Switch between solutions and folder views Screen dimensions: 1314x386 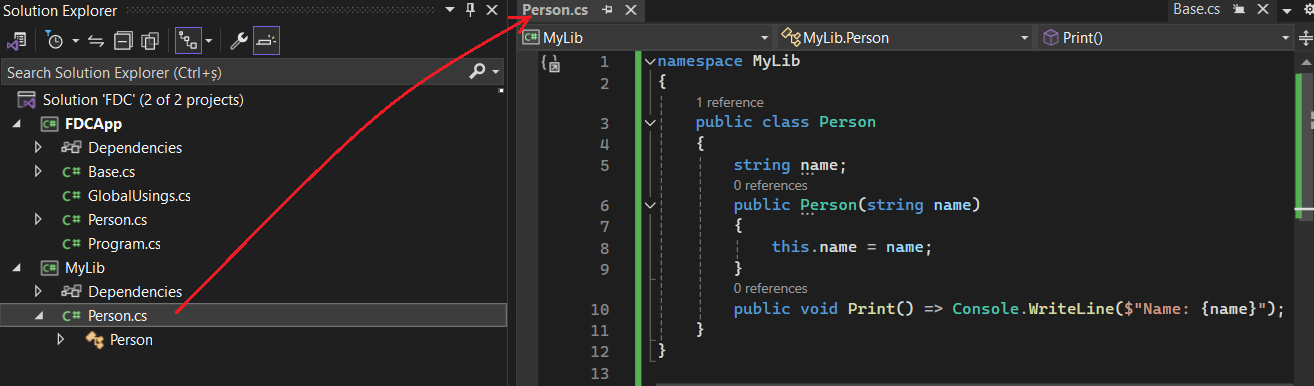click(x=17, y=41)
